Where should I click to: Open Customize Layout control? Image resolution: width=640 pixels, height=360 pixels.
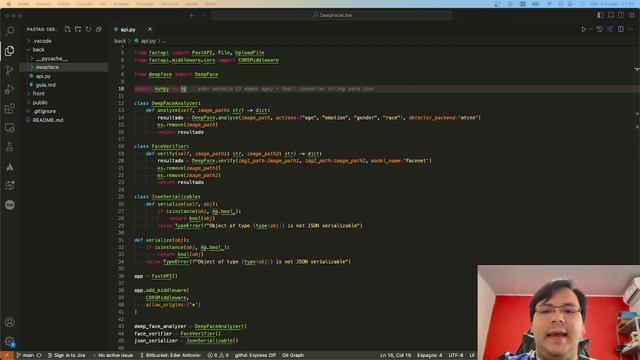point(631,15)
